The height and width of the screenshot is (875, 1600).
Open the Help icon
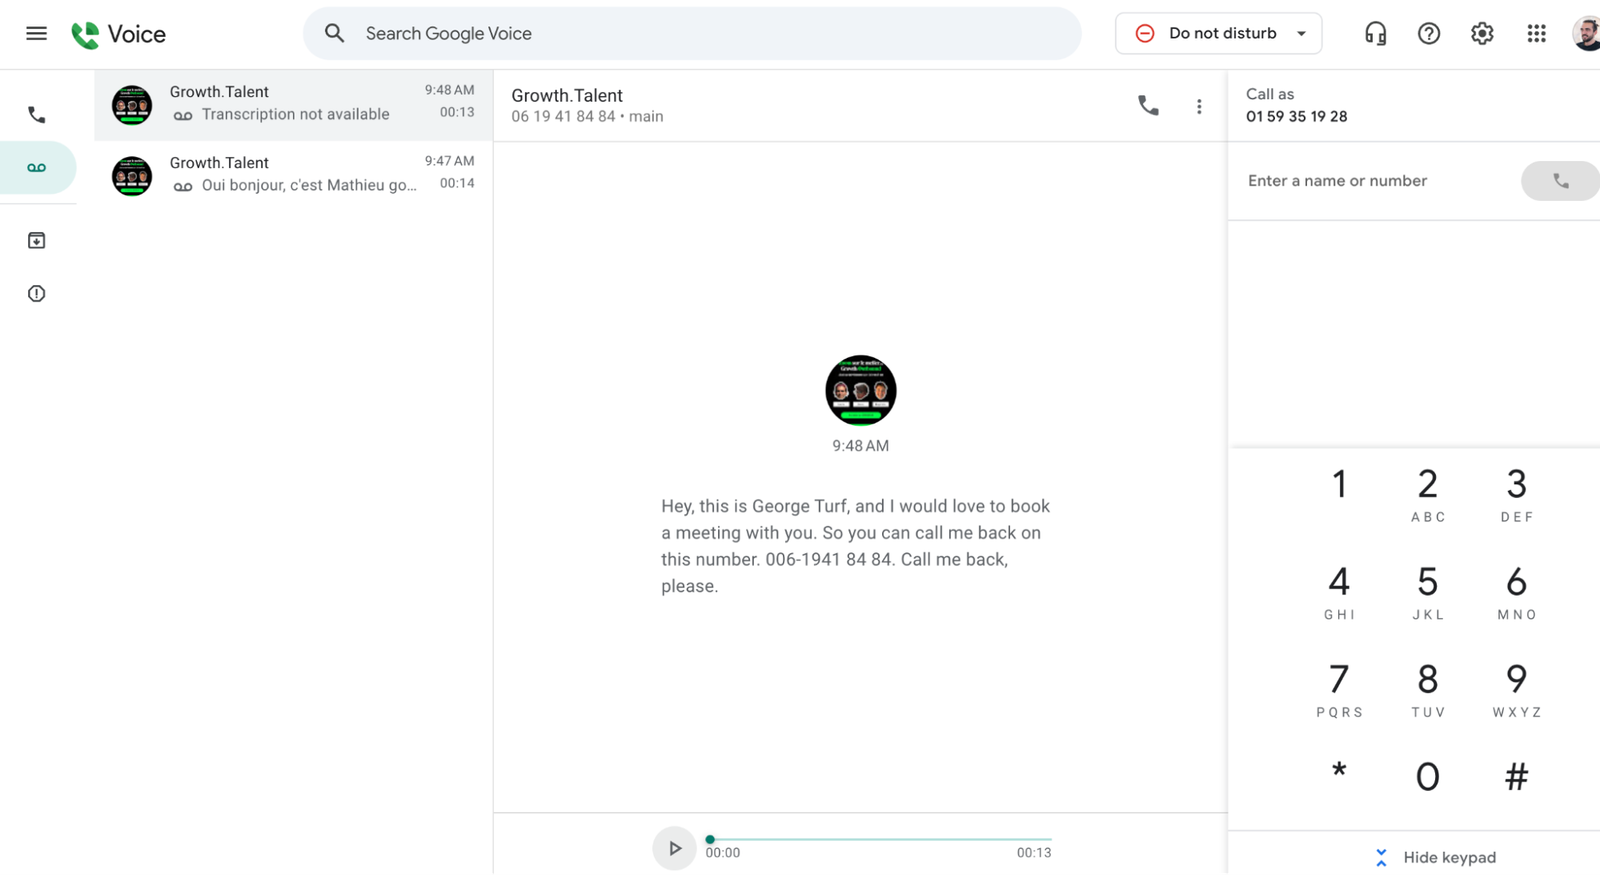pyautogui.click(x=1429, y=33)
